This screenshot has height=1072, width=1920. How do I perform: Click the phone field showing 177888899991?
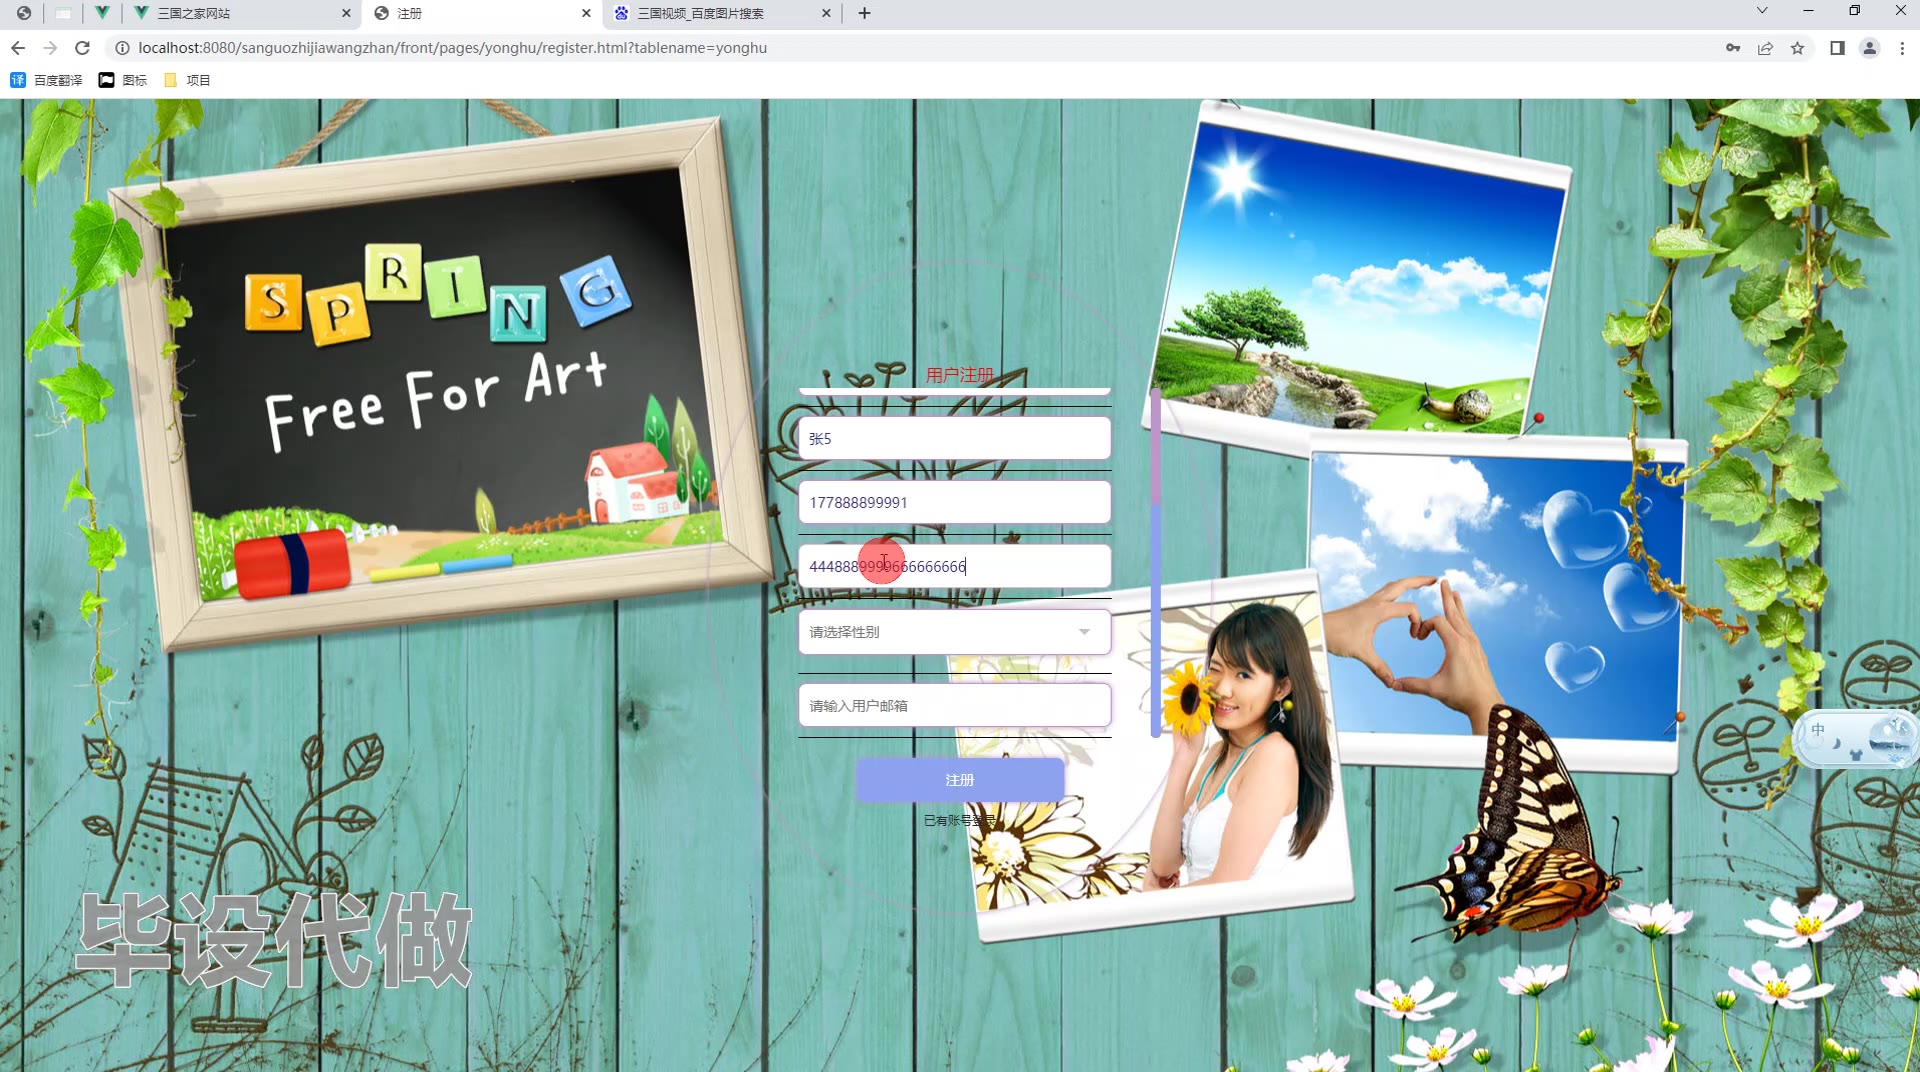coord(954,502)
